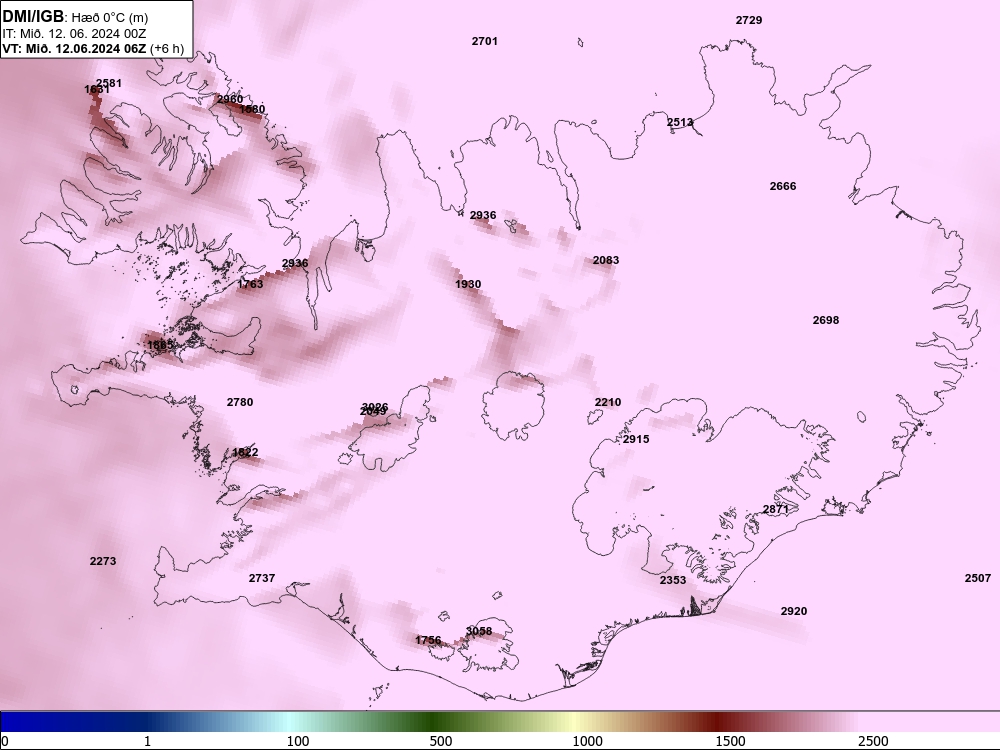Select the 2737 height value
The image size is (1000, 750).
tap(261, 578)
